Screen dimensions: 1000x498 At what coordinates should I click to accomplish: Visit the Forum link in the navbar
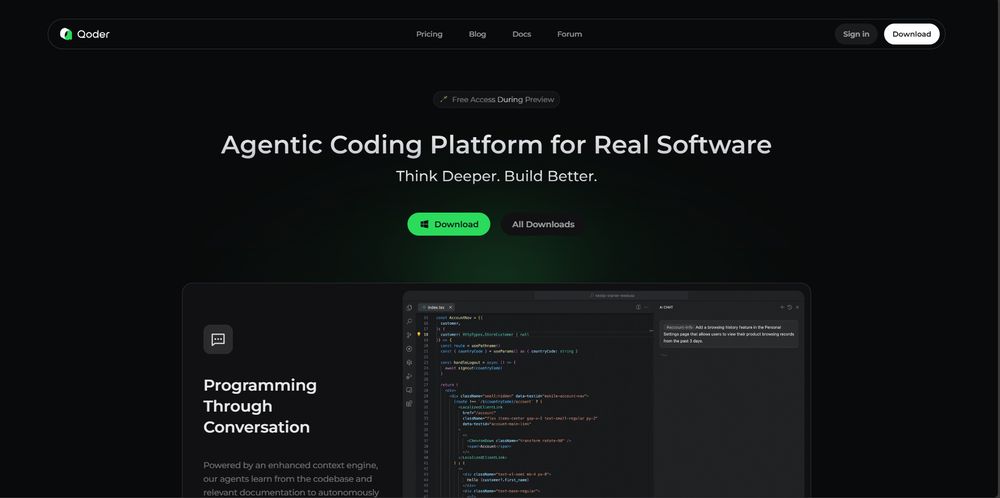pos(569,34)
